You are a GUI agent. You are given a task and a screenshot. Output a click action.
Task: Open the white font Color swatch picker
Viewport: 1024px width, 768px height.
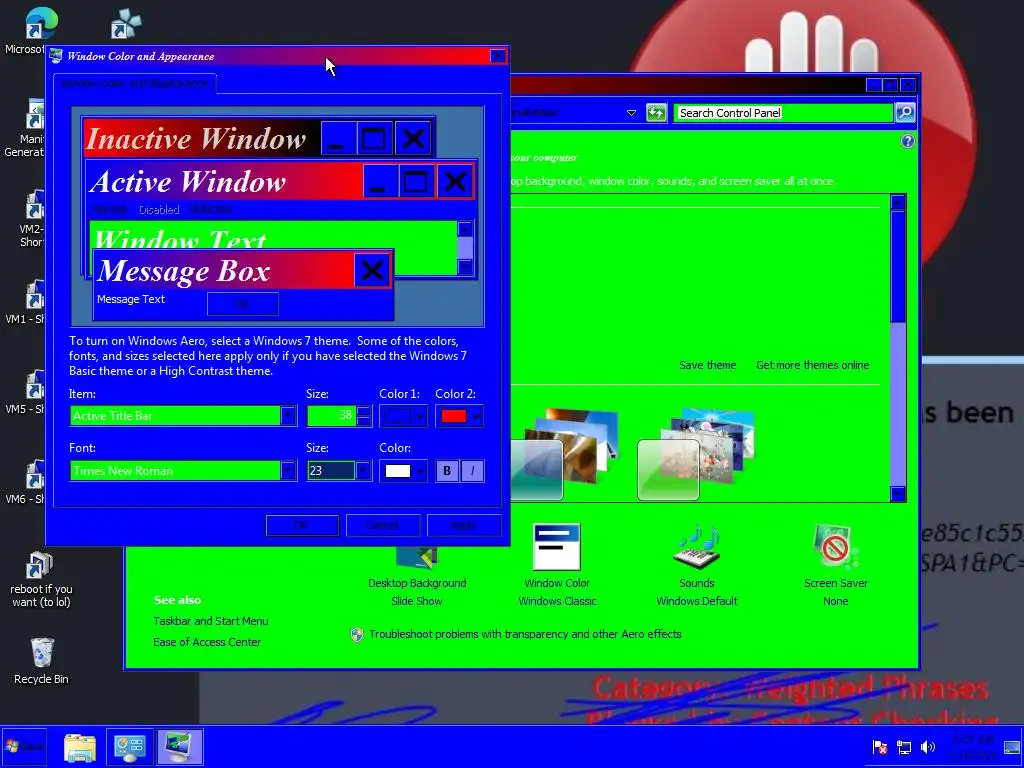403,471
